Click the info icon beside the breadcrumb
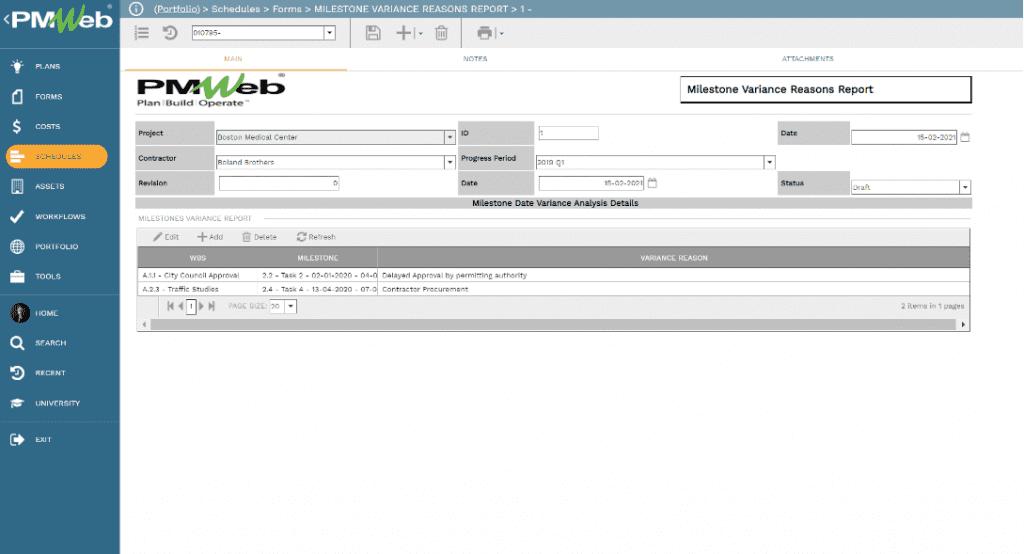The height and width of the screenshot is (554, 1024). 136,8
